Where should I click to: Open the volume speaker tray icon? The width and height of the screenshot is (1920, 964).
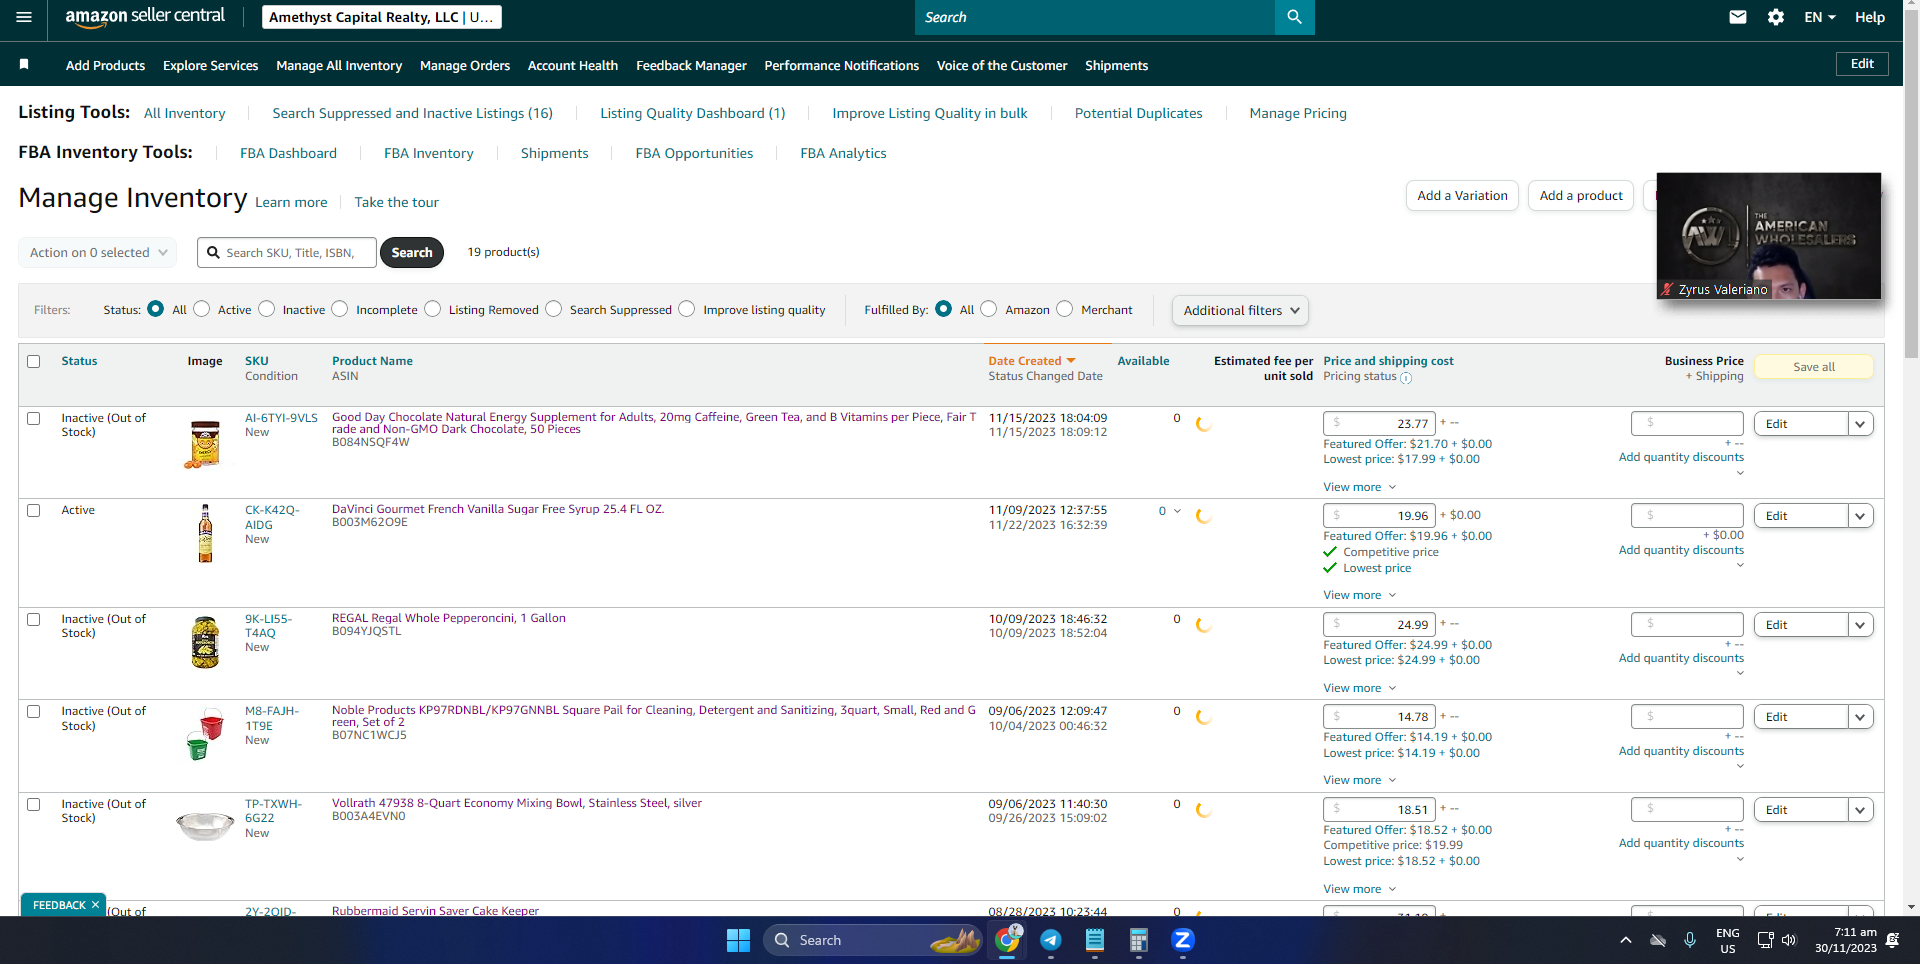1789,940
